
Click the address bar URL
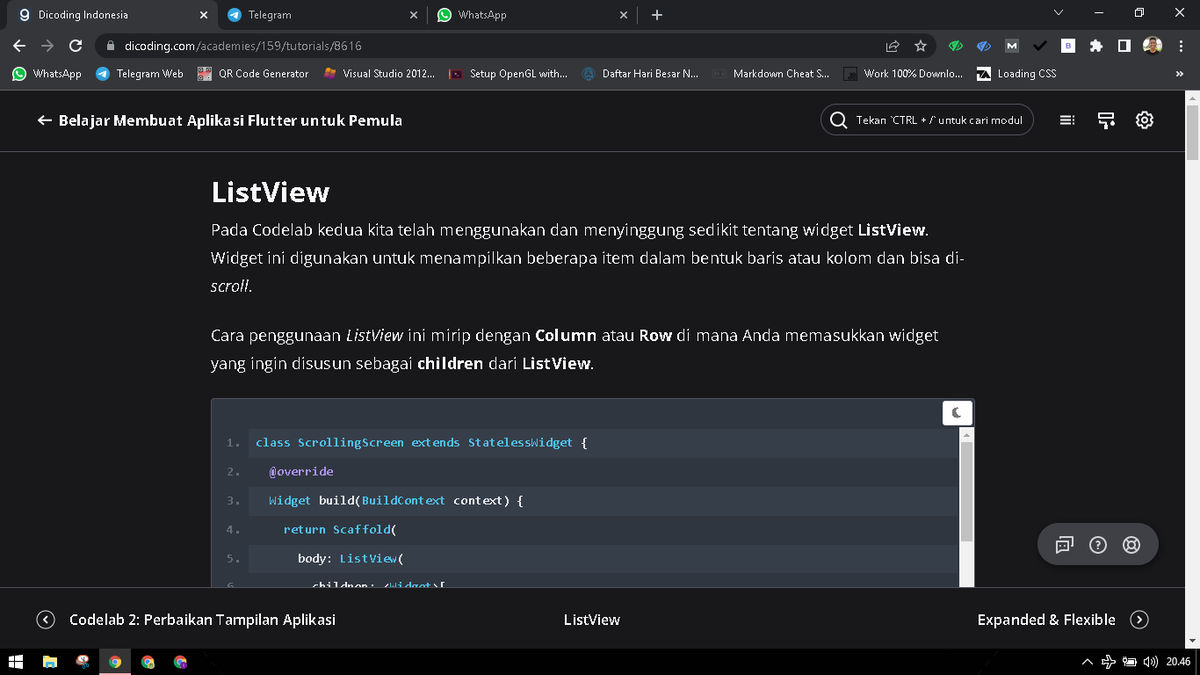pyautogui.click(x=243, y=46)
